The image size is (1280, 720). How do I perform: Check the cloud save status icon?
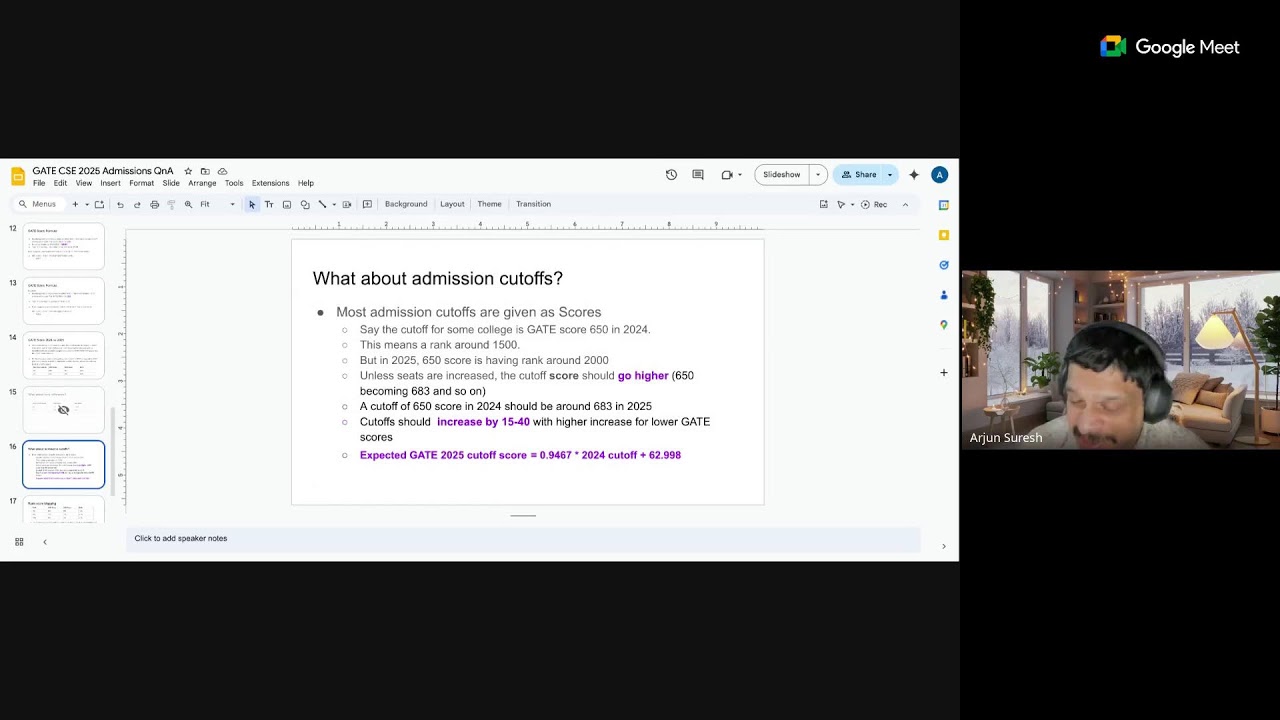tap(222, 171)
